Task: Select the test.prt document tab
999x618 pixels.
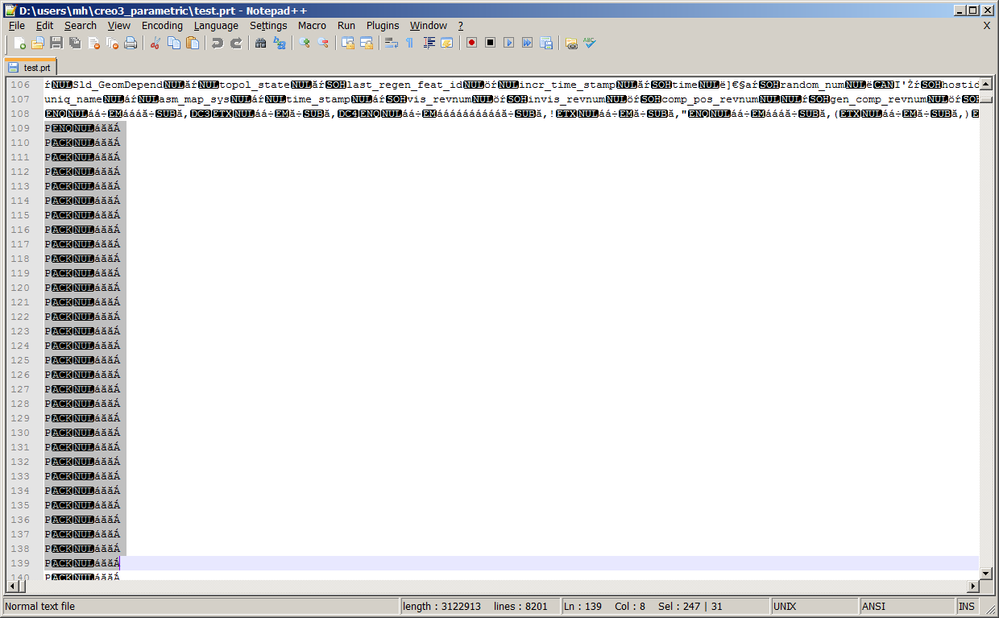Action: point(31,68)
